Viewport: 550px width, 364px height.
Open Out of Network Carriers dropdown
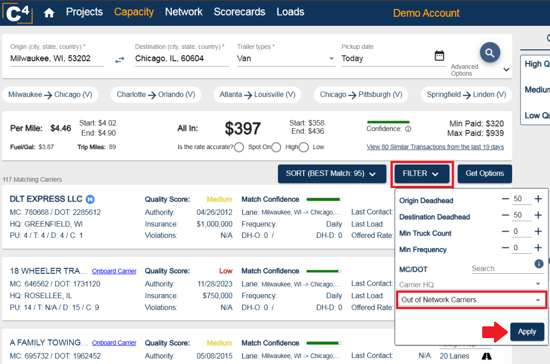(x=471, y=300)
